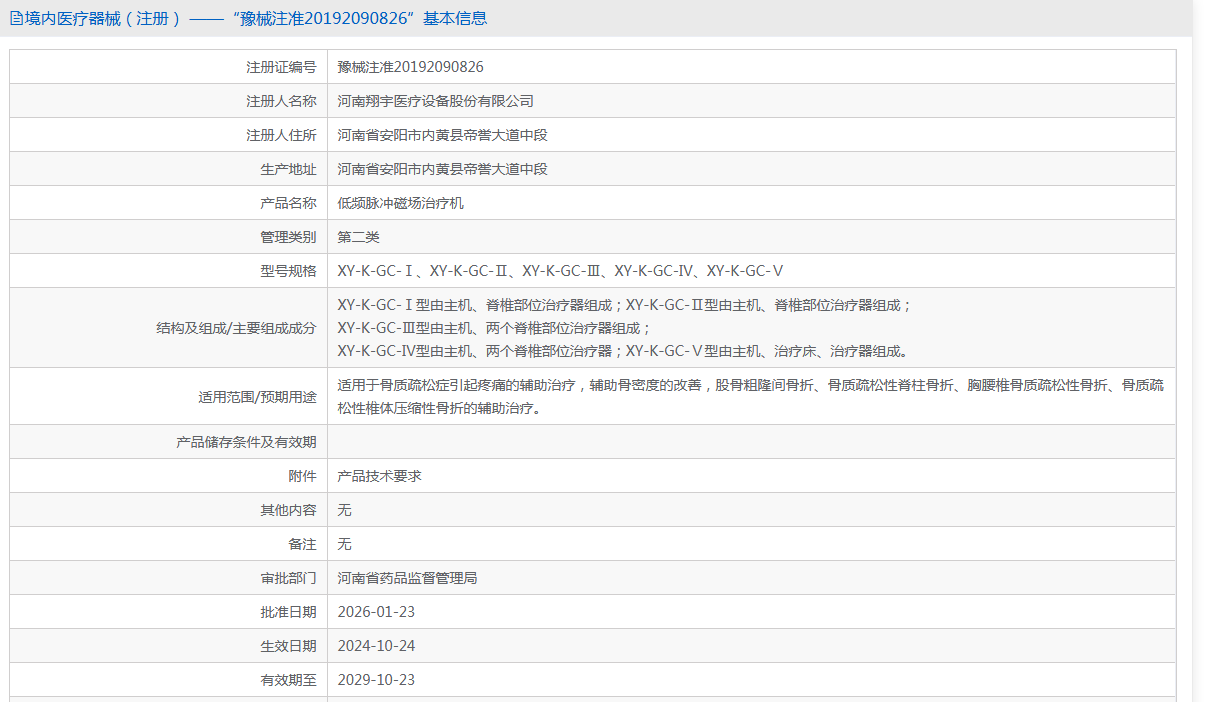Click the address value in the 注册人住所 row
Viewport: 1222px width, 702px height.
tap(442, 135)
